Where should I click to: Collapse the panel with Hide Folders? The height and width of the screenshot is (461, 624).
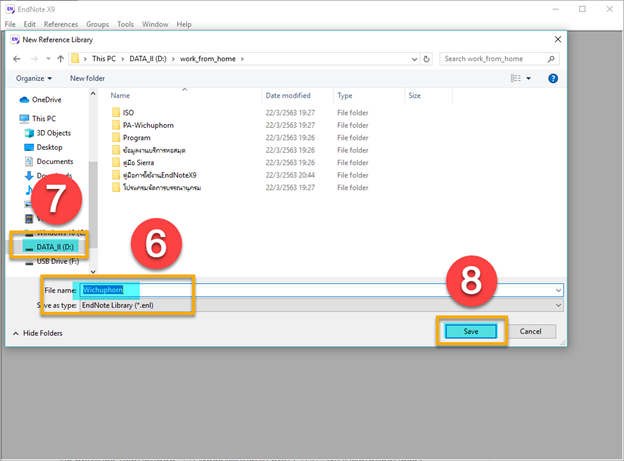pos(38,332)
